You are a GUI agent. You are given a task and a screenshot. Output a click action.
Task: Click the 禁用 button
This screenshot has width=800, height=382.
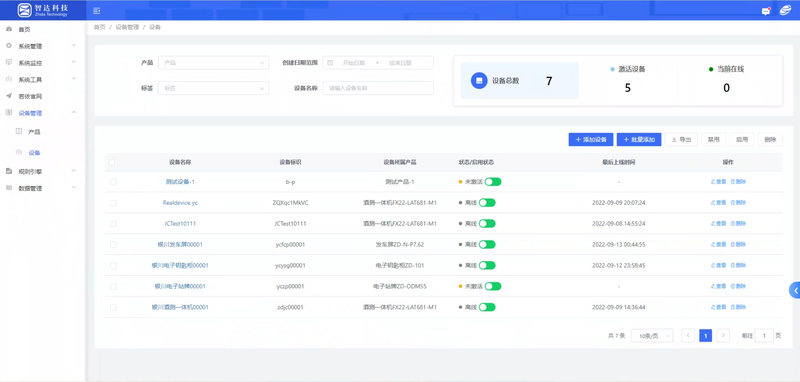(714, 139)
